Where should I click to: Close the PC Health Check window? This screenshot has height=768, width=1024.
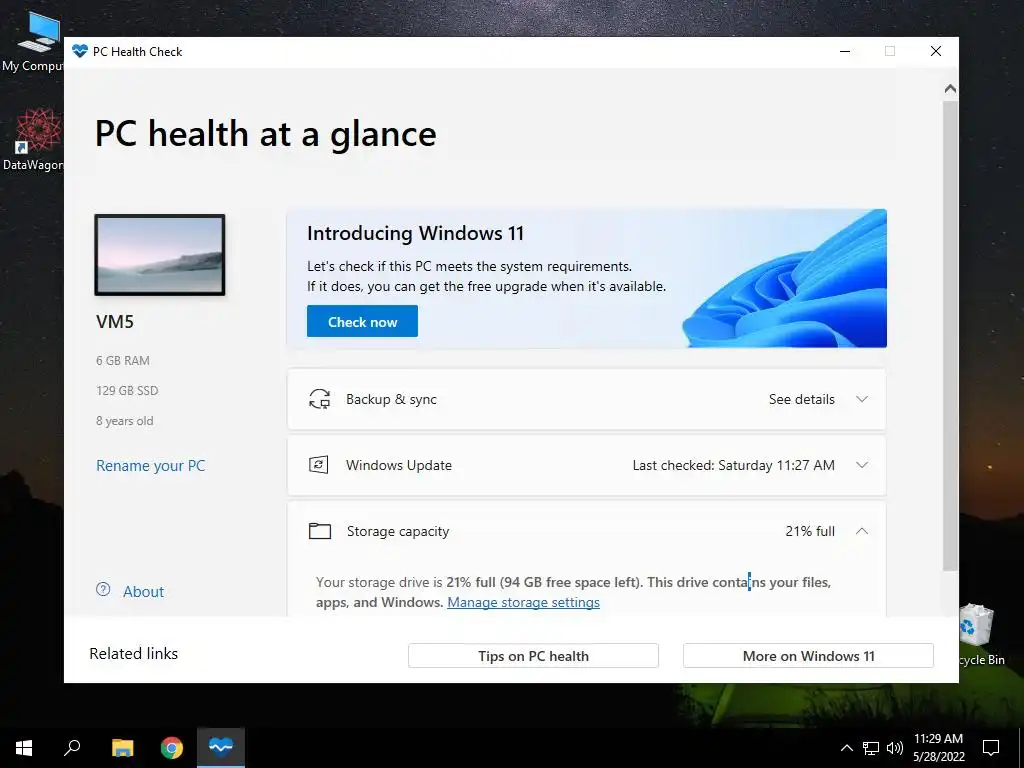click(936, 51)
